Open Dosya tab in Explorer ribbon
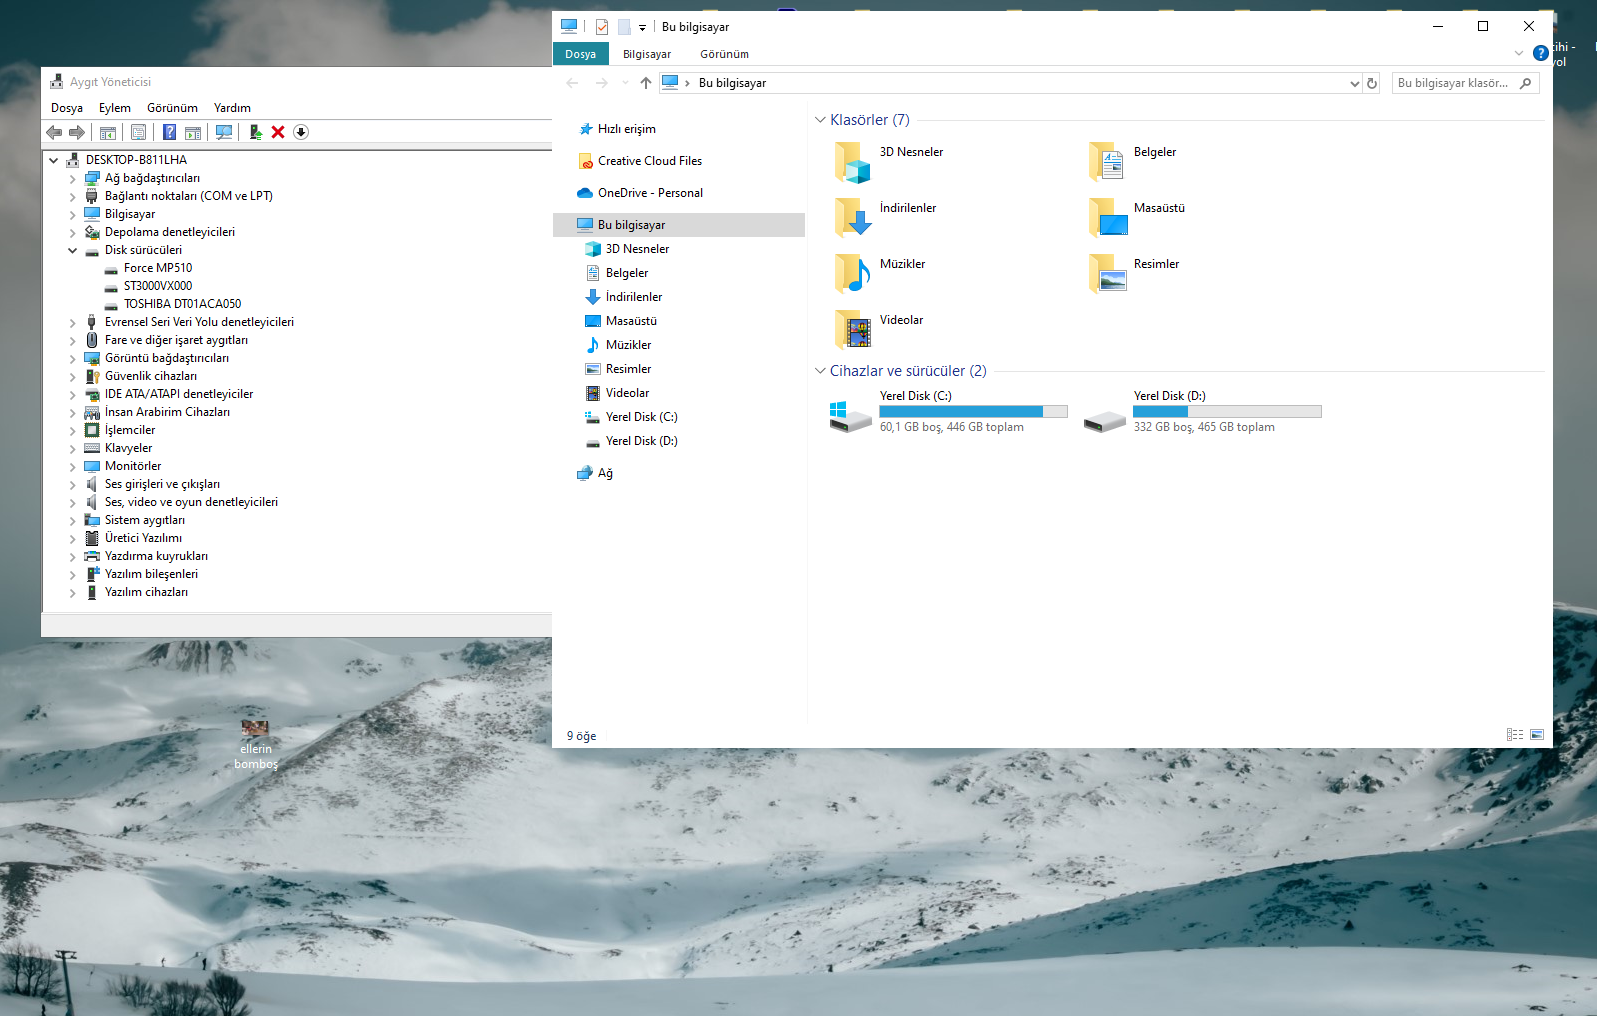Viewport: 1597px width, 1016px height. click(580, 54)
